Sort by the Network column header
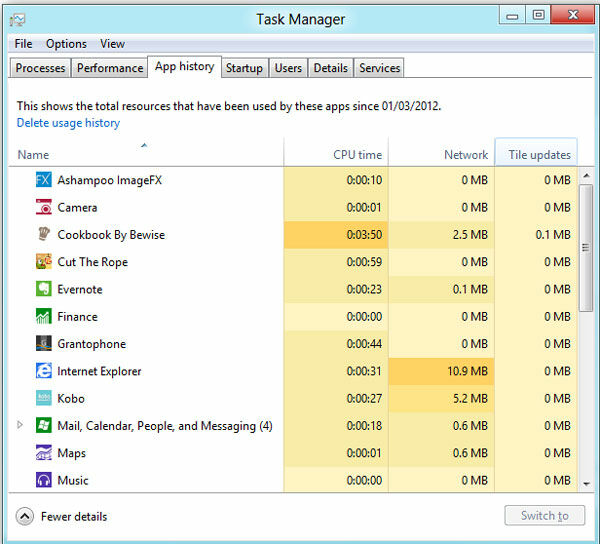Image resolution: width=600 pixels, height=544 pixels. point(441,152)
